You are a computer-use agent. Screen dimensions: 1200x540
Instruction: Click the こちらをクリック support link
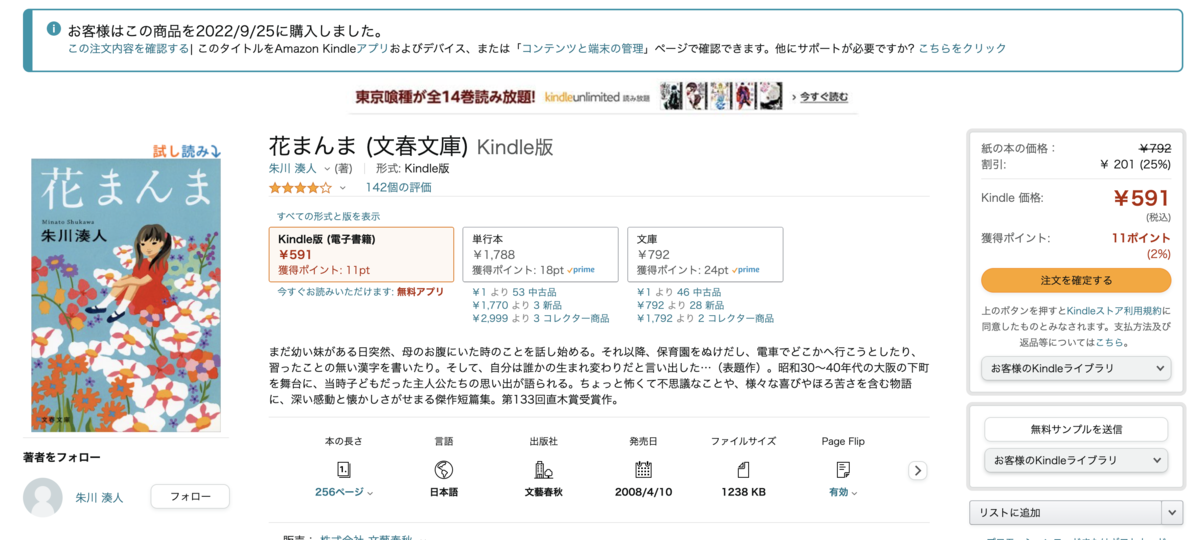click(962, 48)
